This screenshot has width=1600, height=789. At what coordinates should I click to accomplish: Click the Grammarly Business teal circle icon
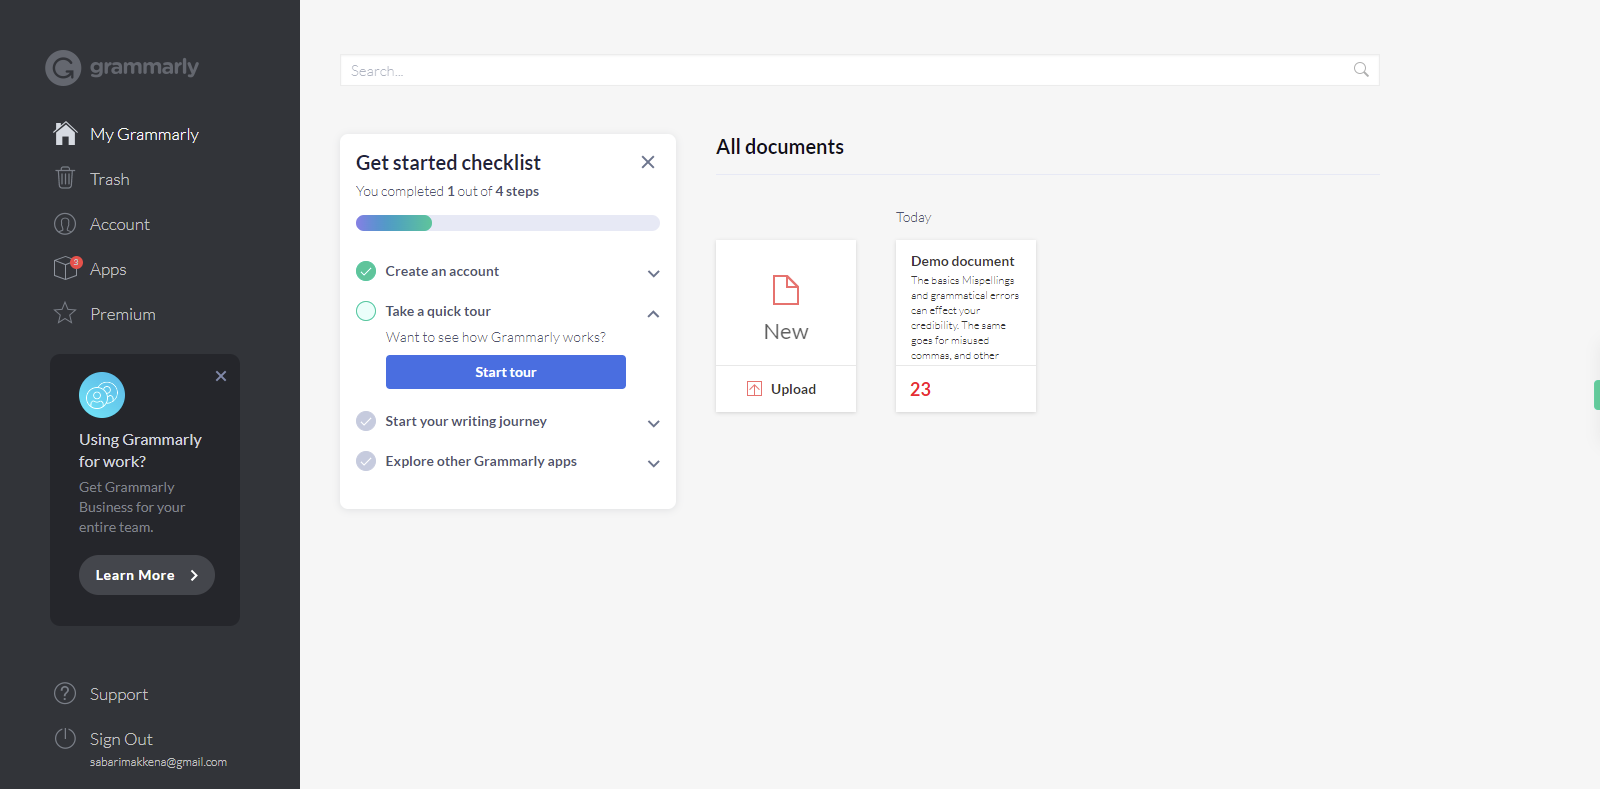[102, 395]
